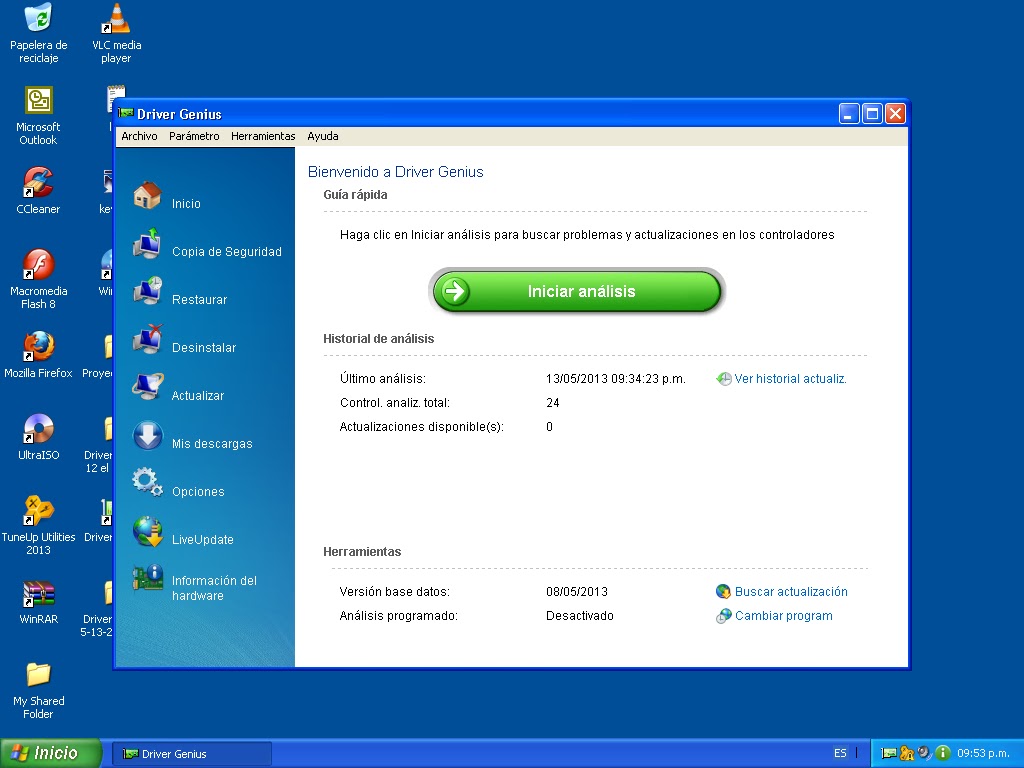Open the Inicio home icon in sidebar
Viewport: 1024px width, 768px height.
pyautogui.click(x=148, y=195)
